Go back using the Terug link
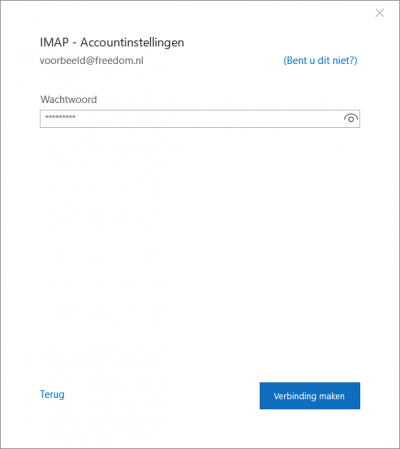 pyautogui.click(x=52, y=394)
